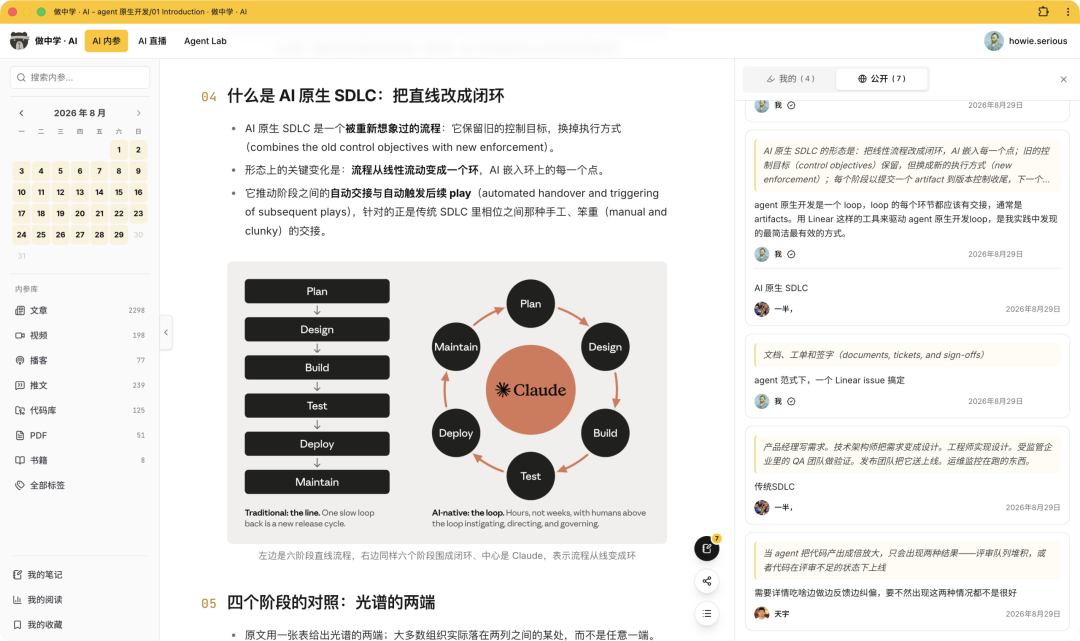
Task: Open 我的阅读 reading stats
Action: (79, 600)
